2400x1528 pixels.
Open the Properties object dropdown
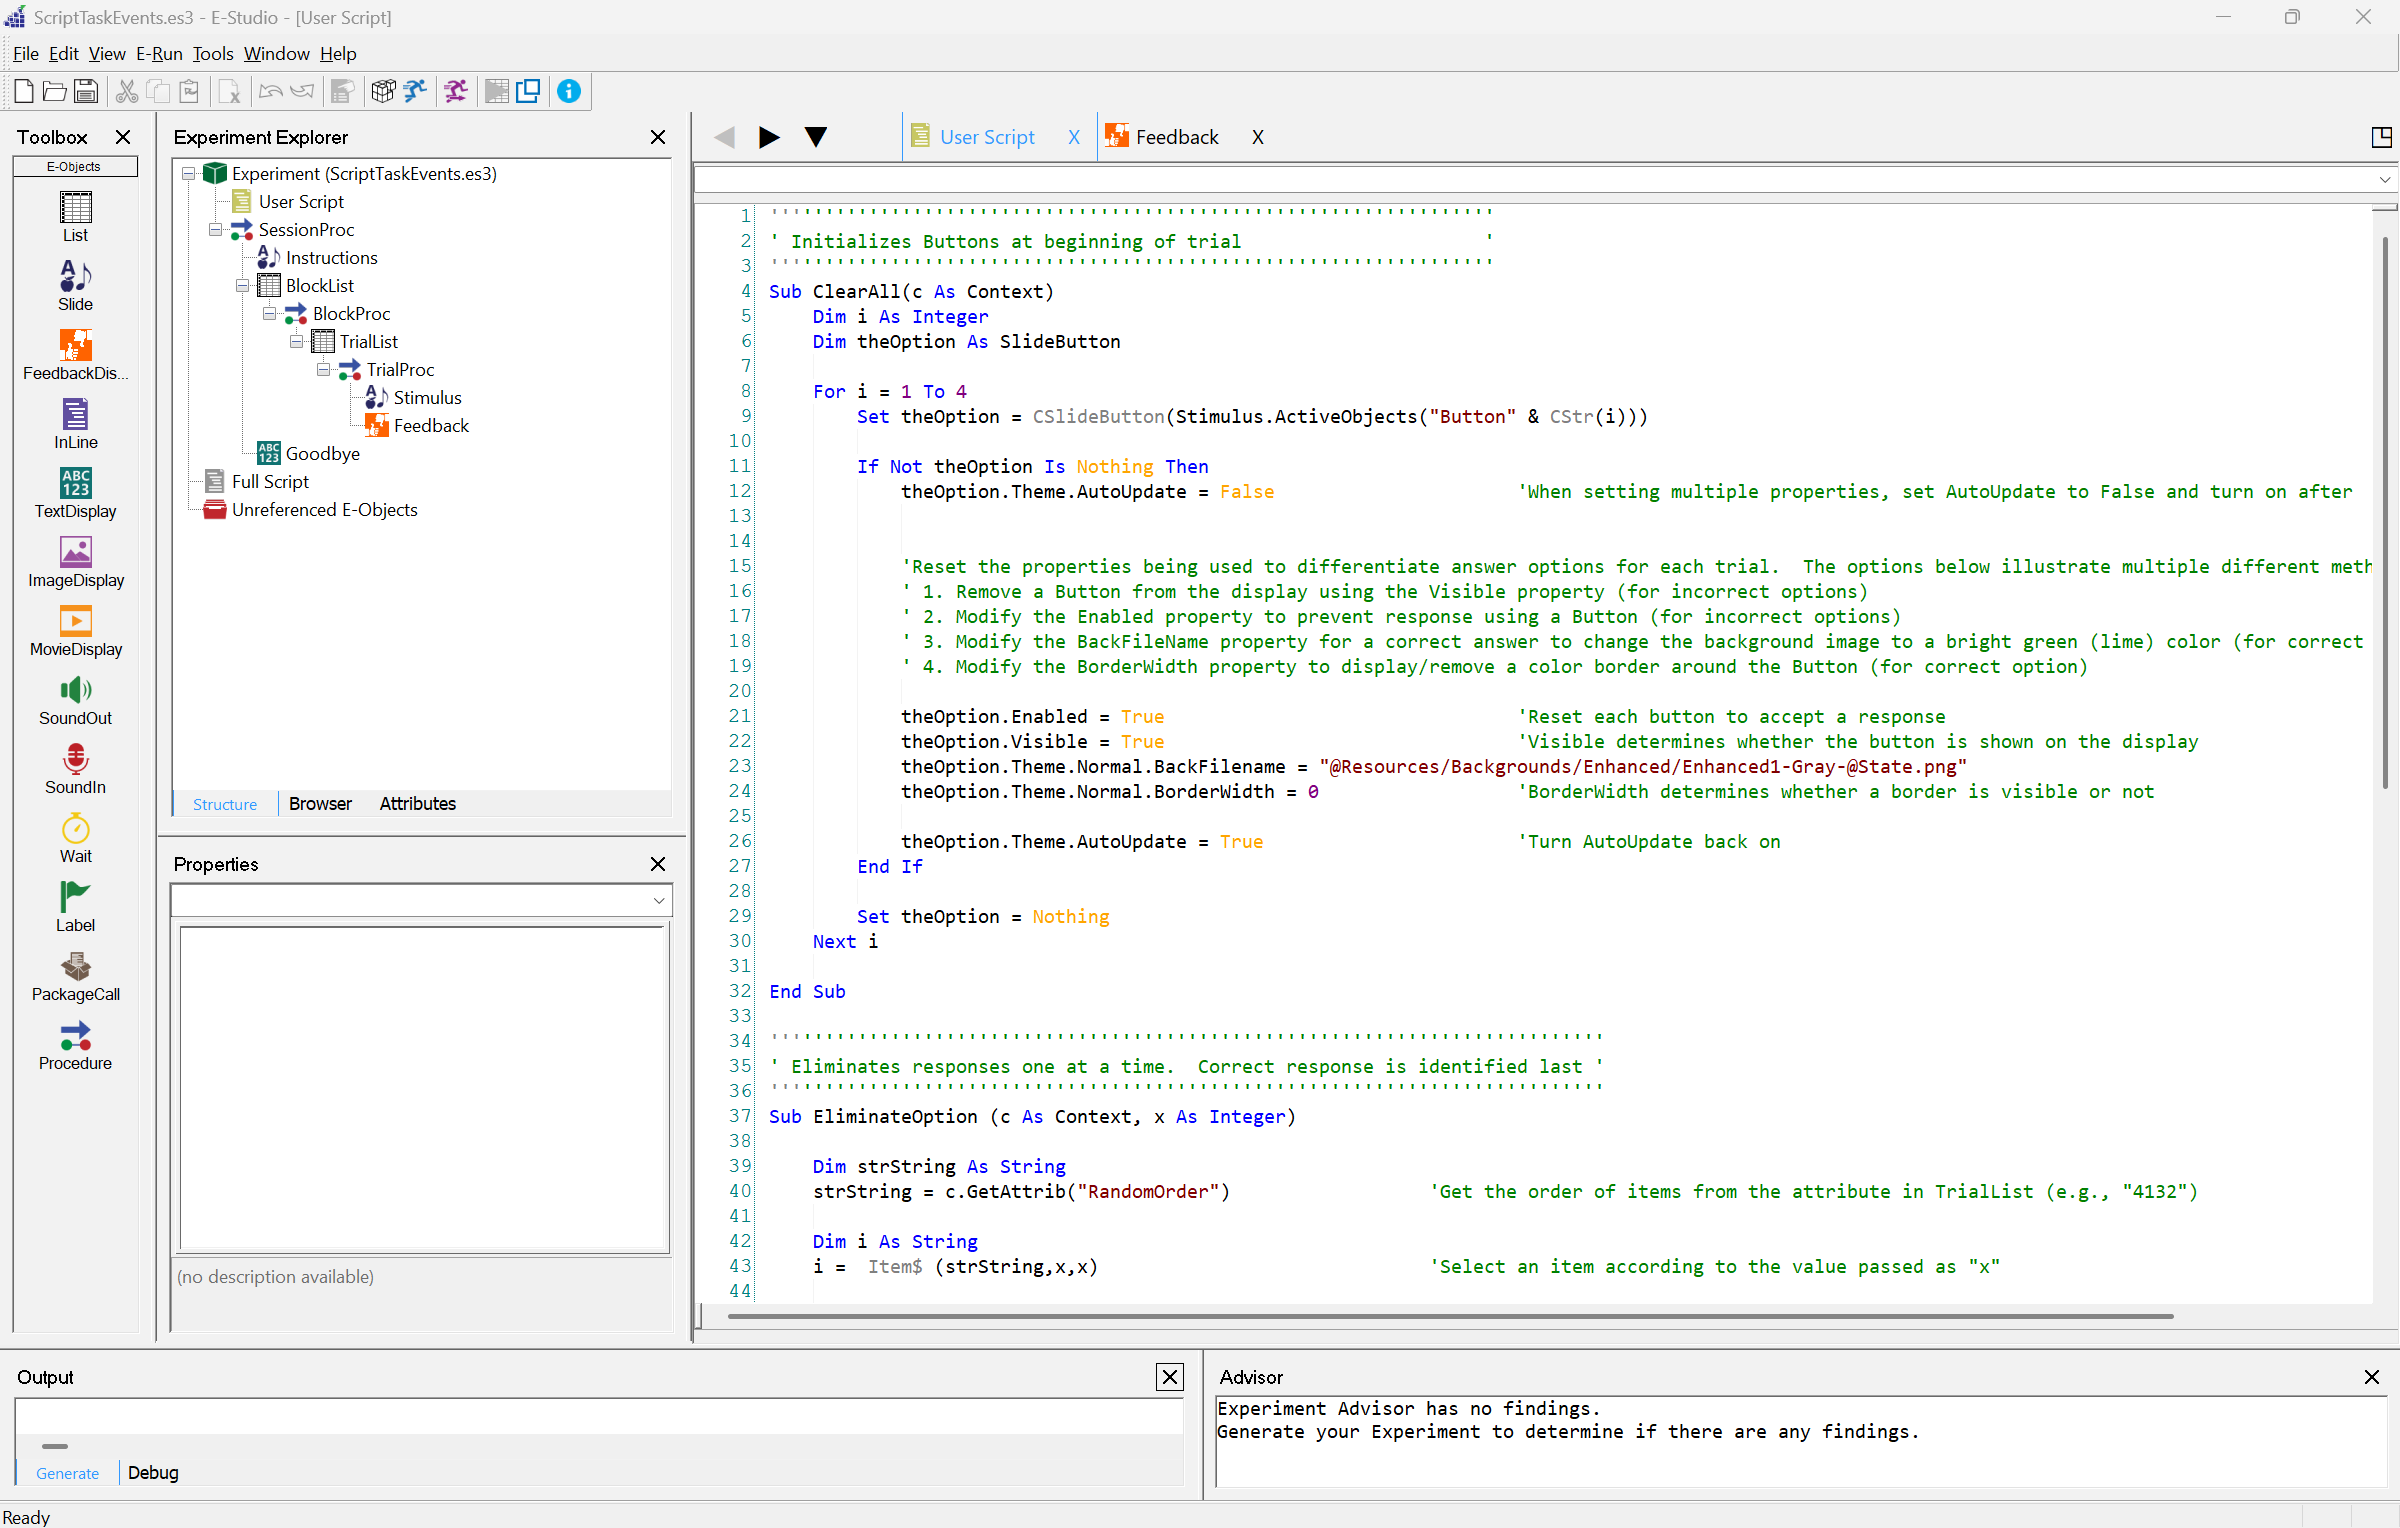click(x=658, y=900)
